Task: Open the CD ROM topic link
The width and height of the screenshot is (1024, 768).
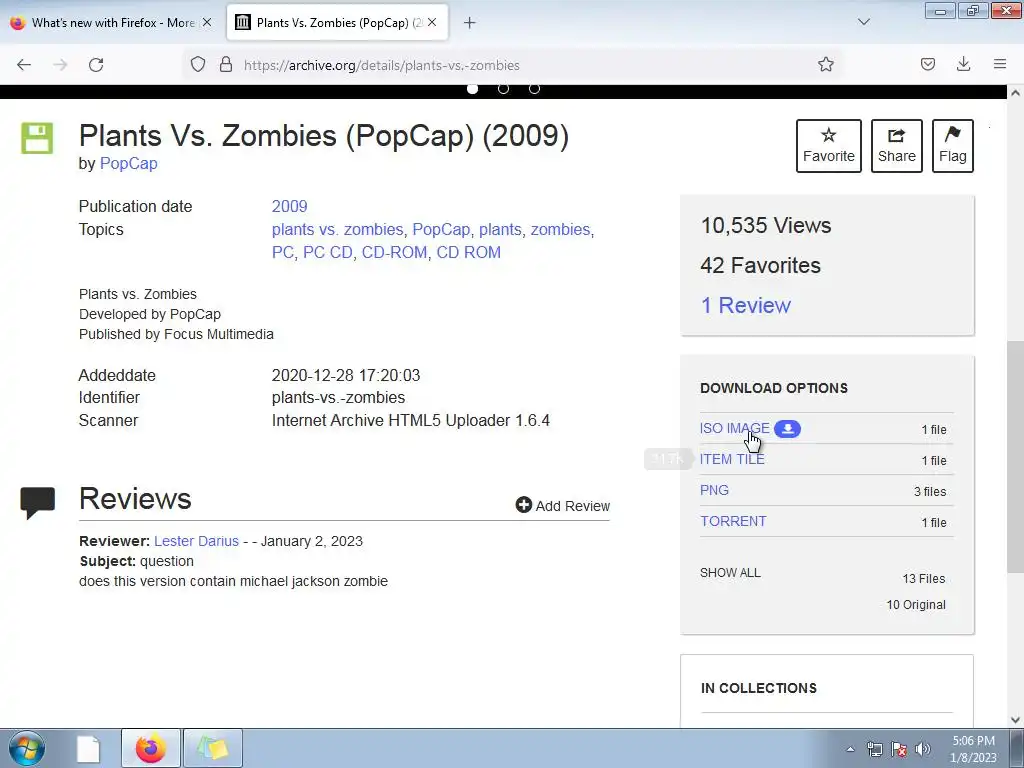Action: [x=468, y=252]
